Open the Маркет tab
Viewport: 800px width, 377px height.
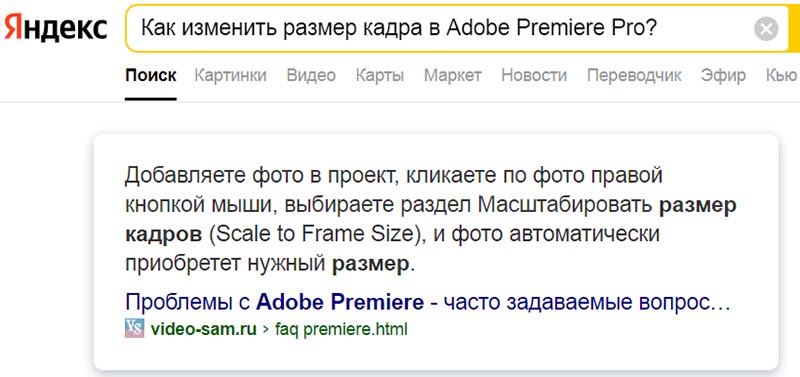(453, 76)
